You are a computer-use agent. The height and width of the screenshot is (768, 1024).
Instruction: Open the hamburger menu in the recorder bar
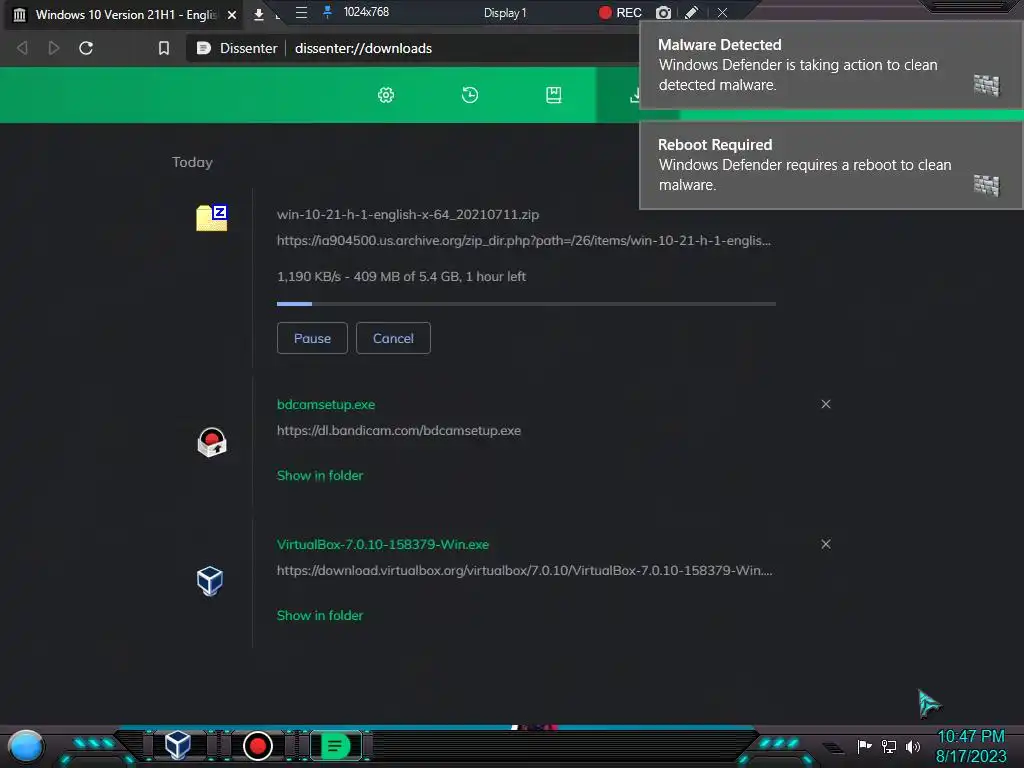point(301,12)
